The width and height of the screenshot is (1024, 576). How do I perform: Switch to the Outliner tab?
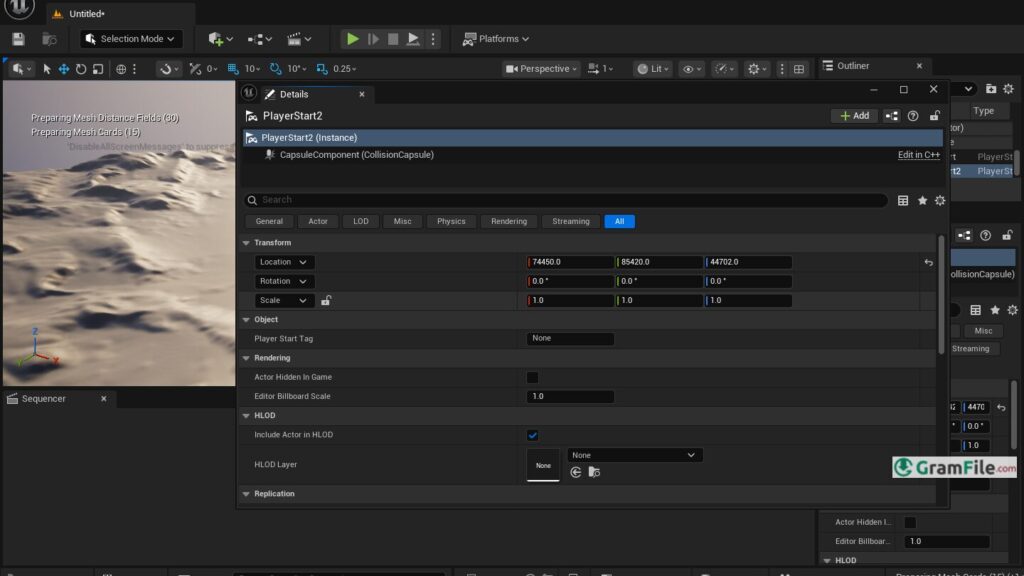tap(853, 66)
